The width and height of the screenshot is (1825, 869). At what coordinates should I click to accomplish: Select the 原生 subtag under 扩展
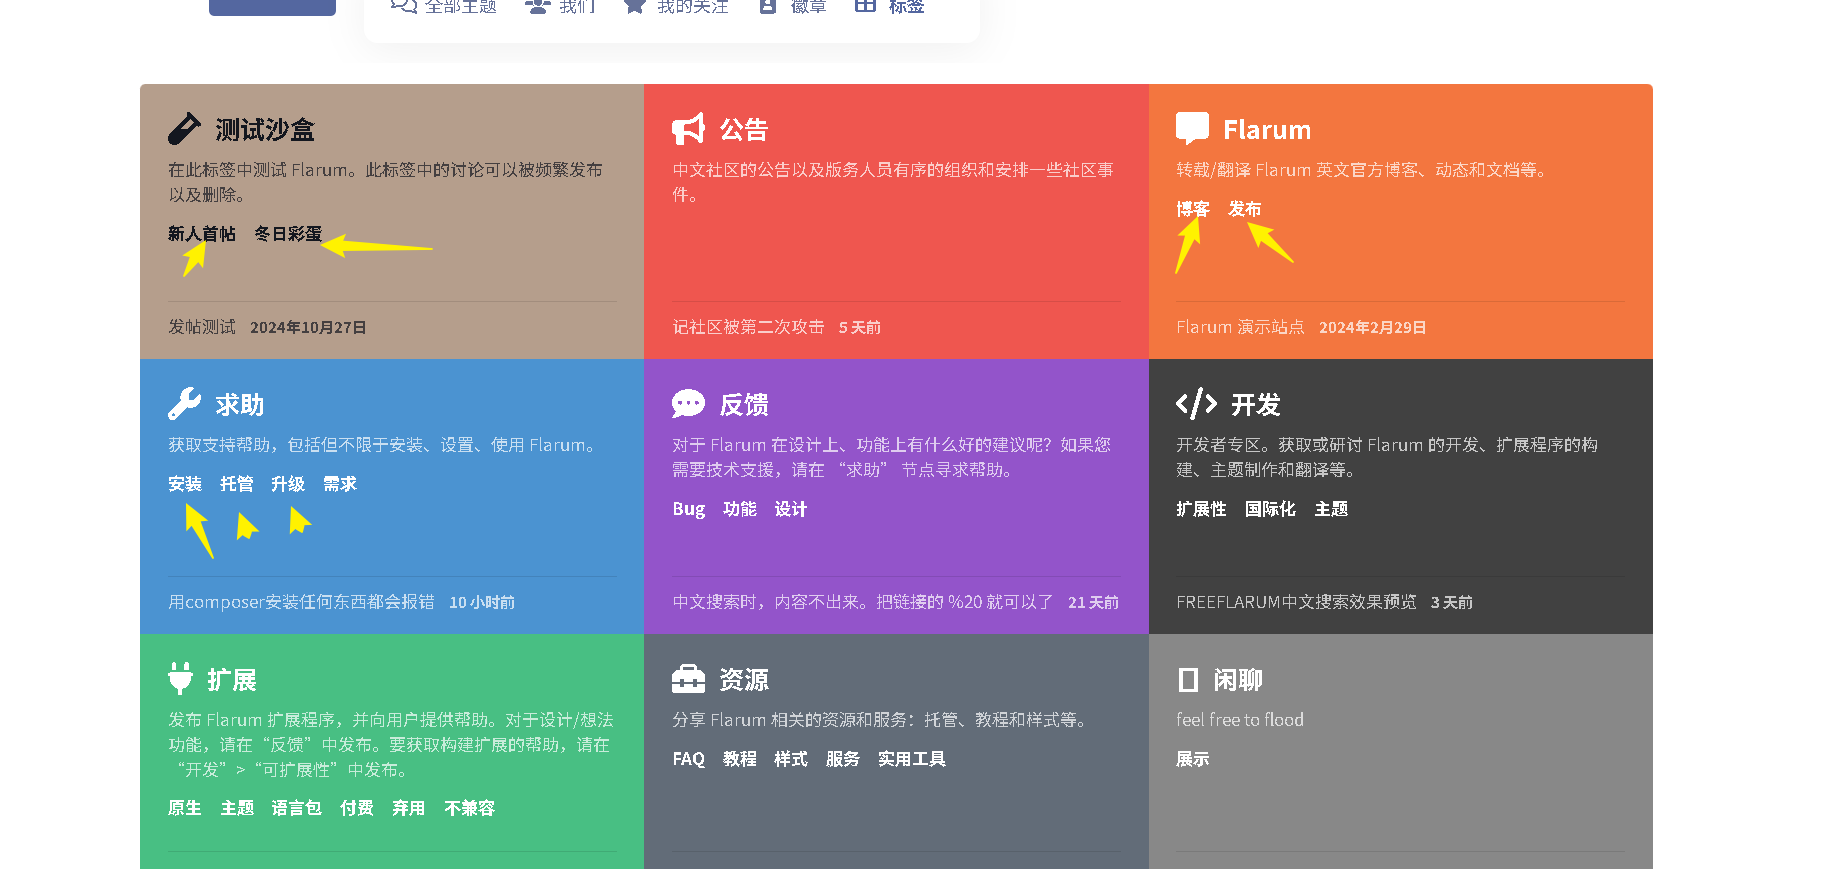(x=185, y=808)
